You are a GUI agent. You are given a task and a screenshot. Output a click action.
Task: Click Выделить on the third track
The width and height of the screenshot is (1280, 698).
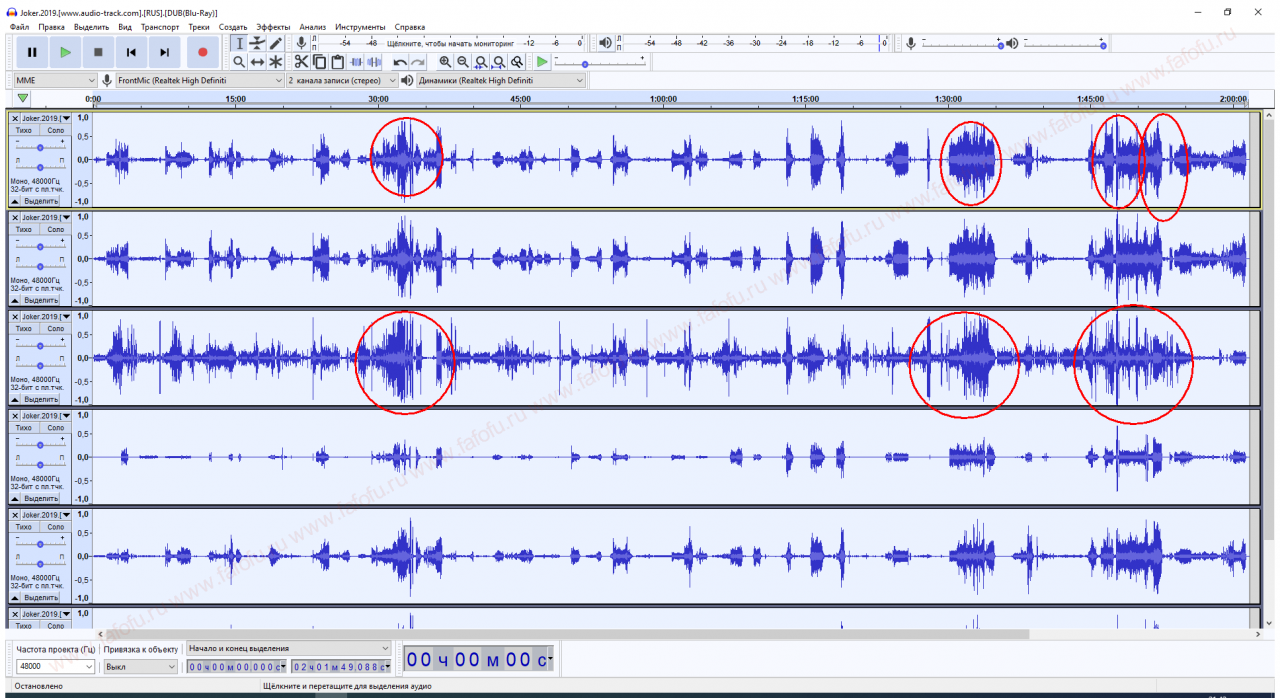pos(41,399)
